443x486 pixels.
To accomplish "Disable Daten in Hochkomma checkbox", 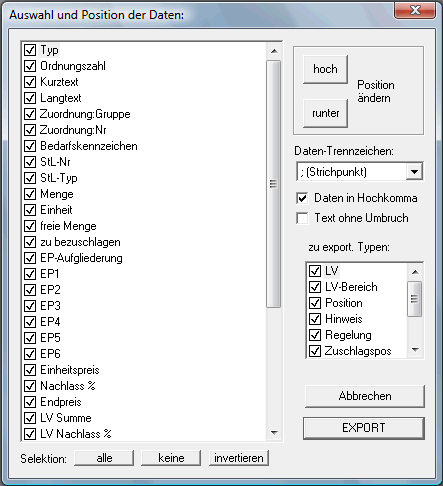I will tap(302, 198).
